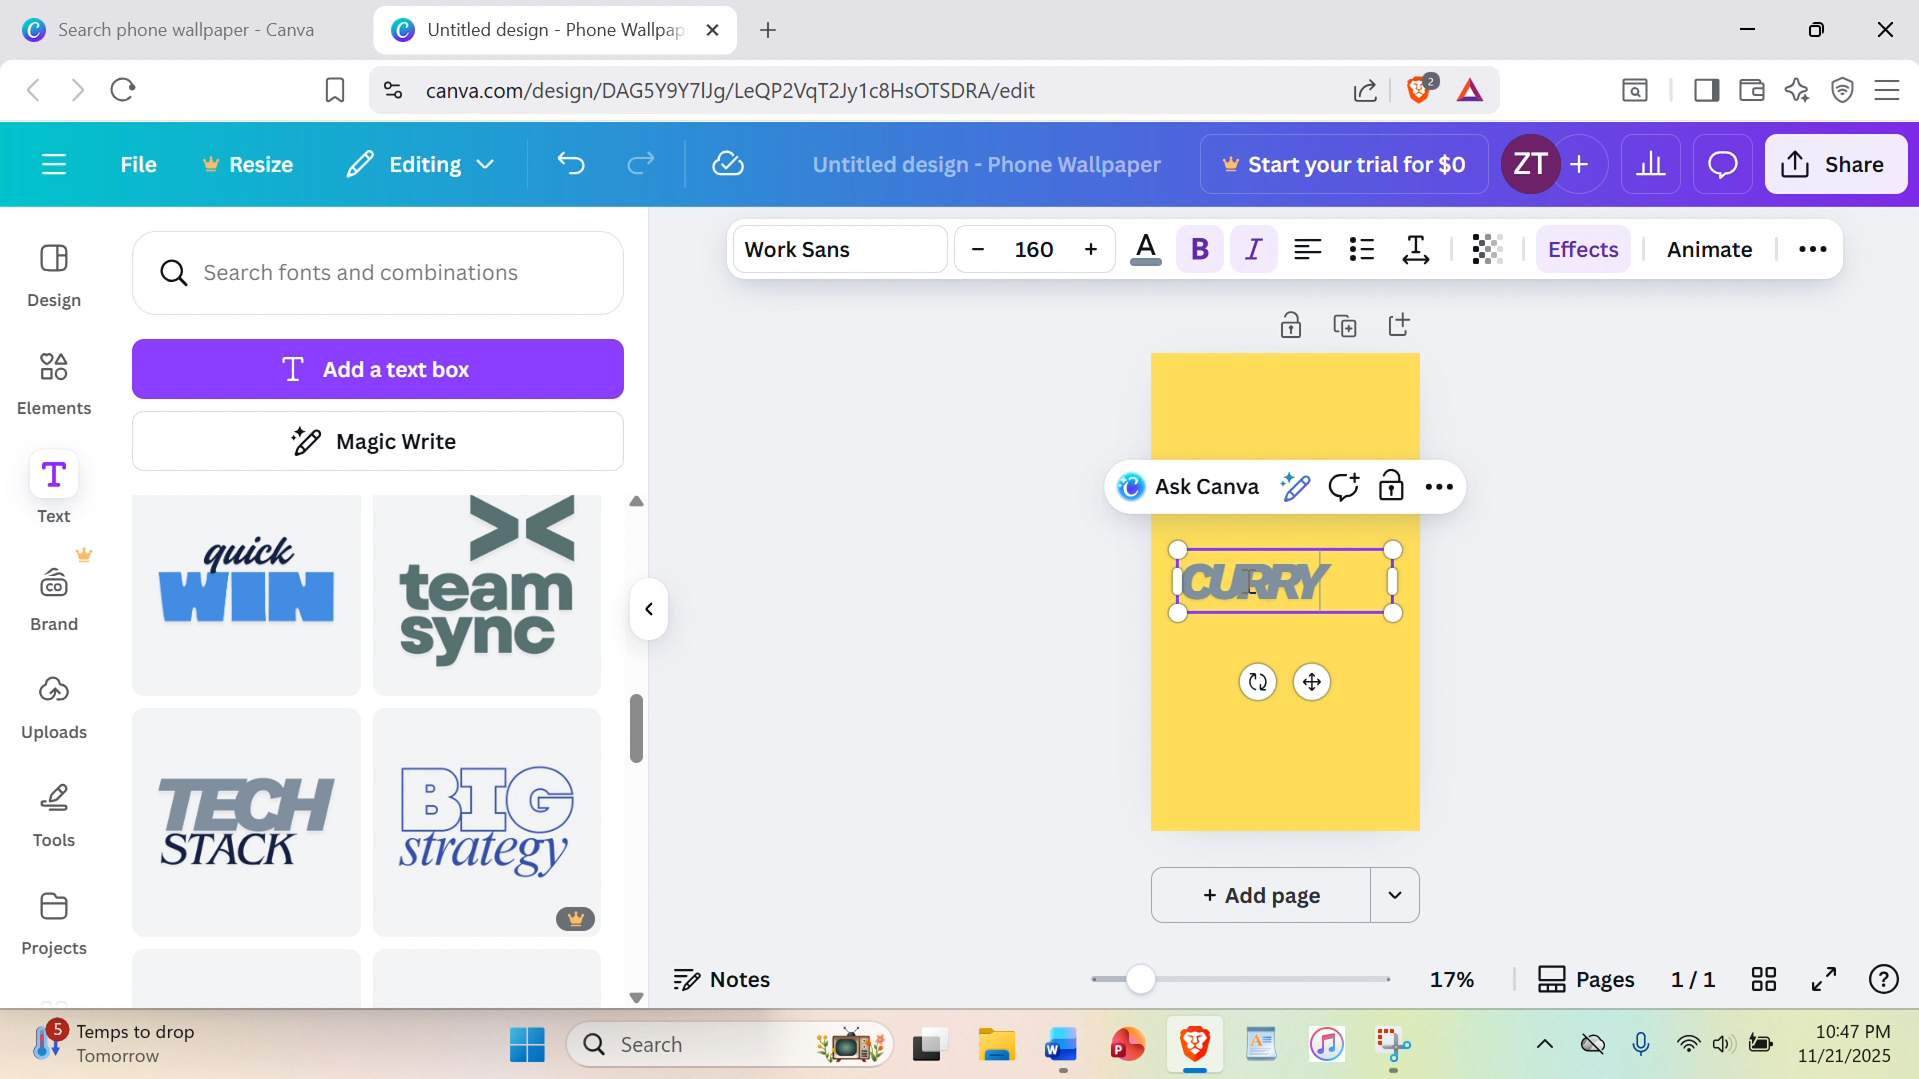Toggle the Pages view
Screen dimensions: 1919x1079
click(1586, 979)
